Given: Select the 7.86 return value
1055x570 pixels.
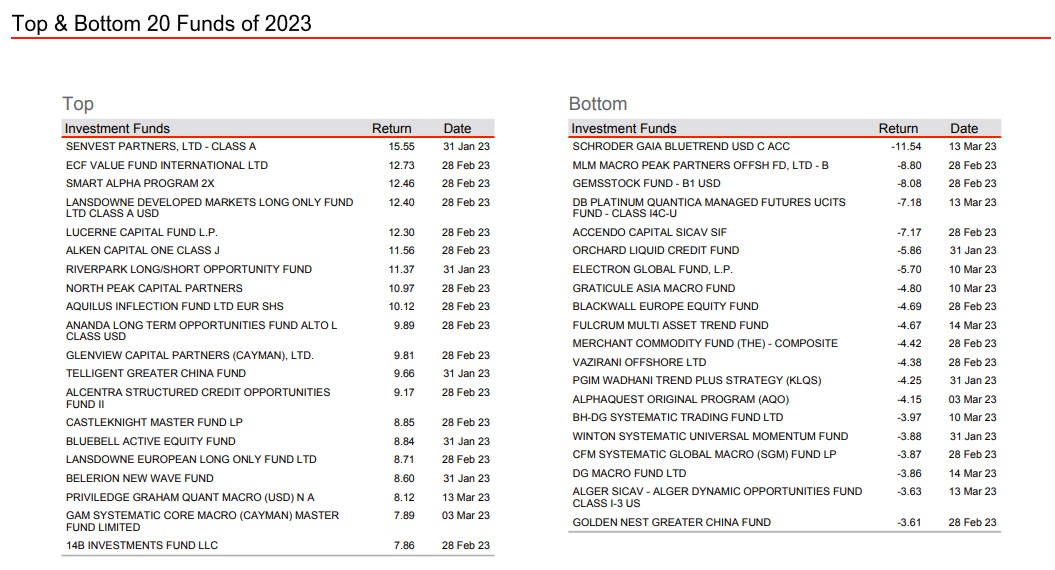Looking at the screenshot, I should click(404, 545).
